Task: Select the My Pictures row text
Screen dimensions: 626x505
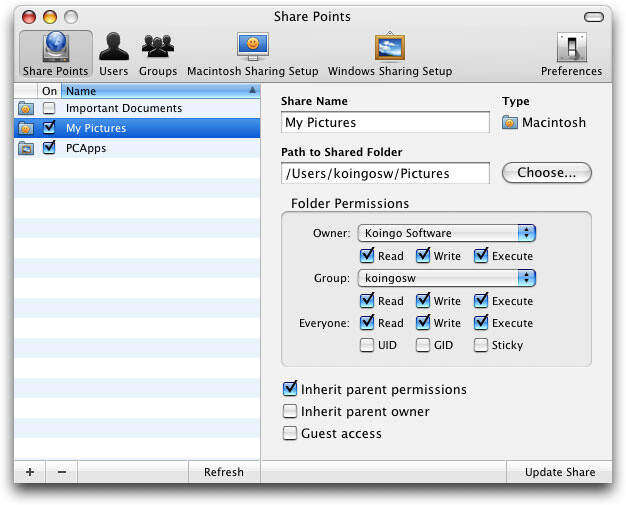Action: point(96,128)
